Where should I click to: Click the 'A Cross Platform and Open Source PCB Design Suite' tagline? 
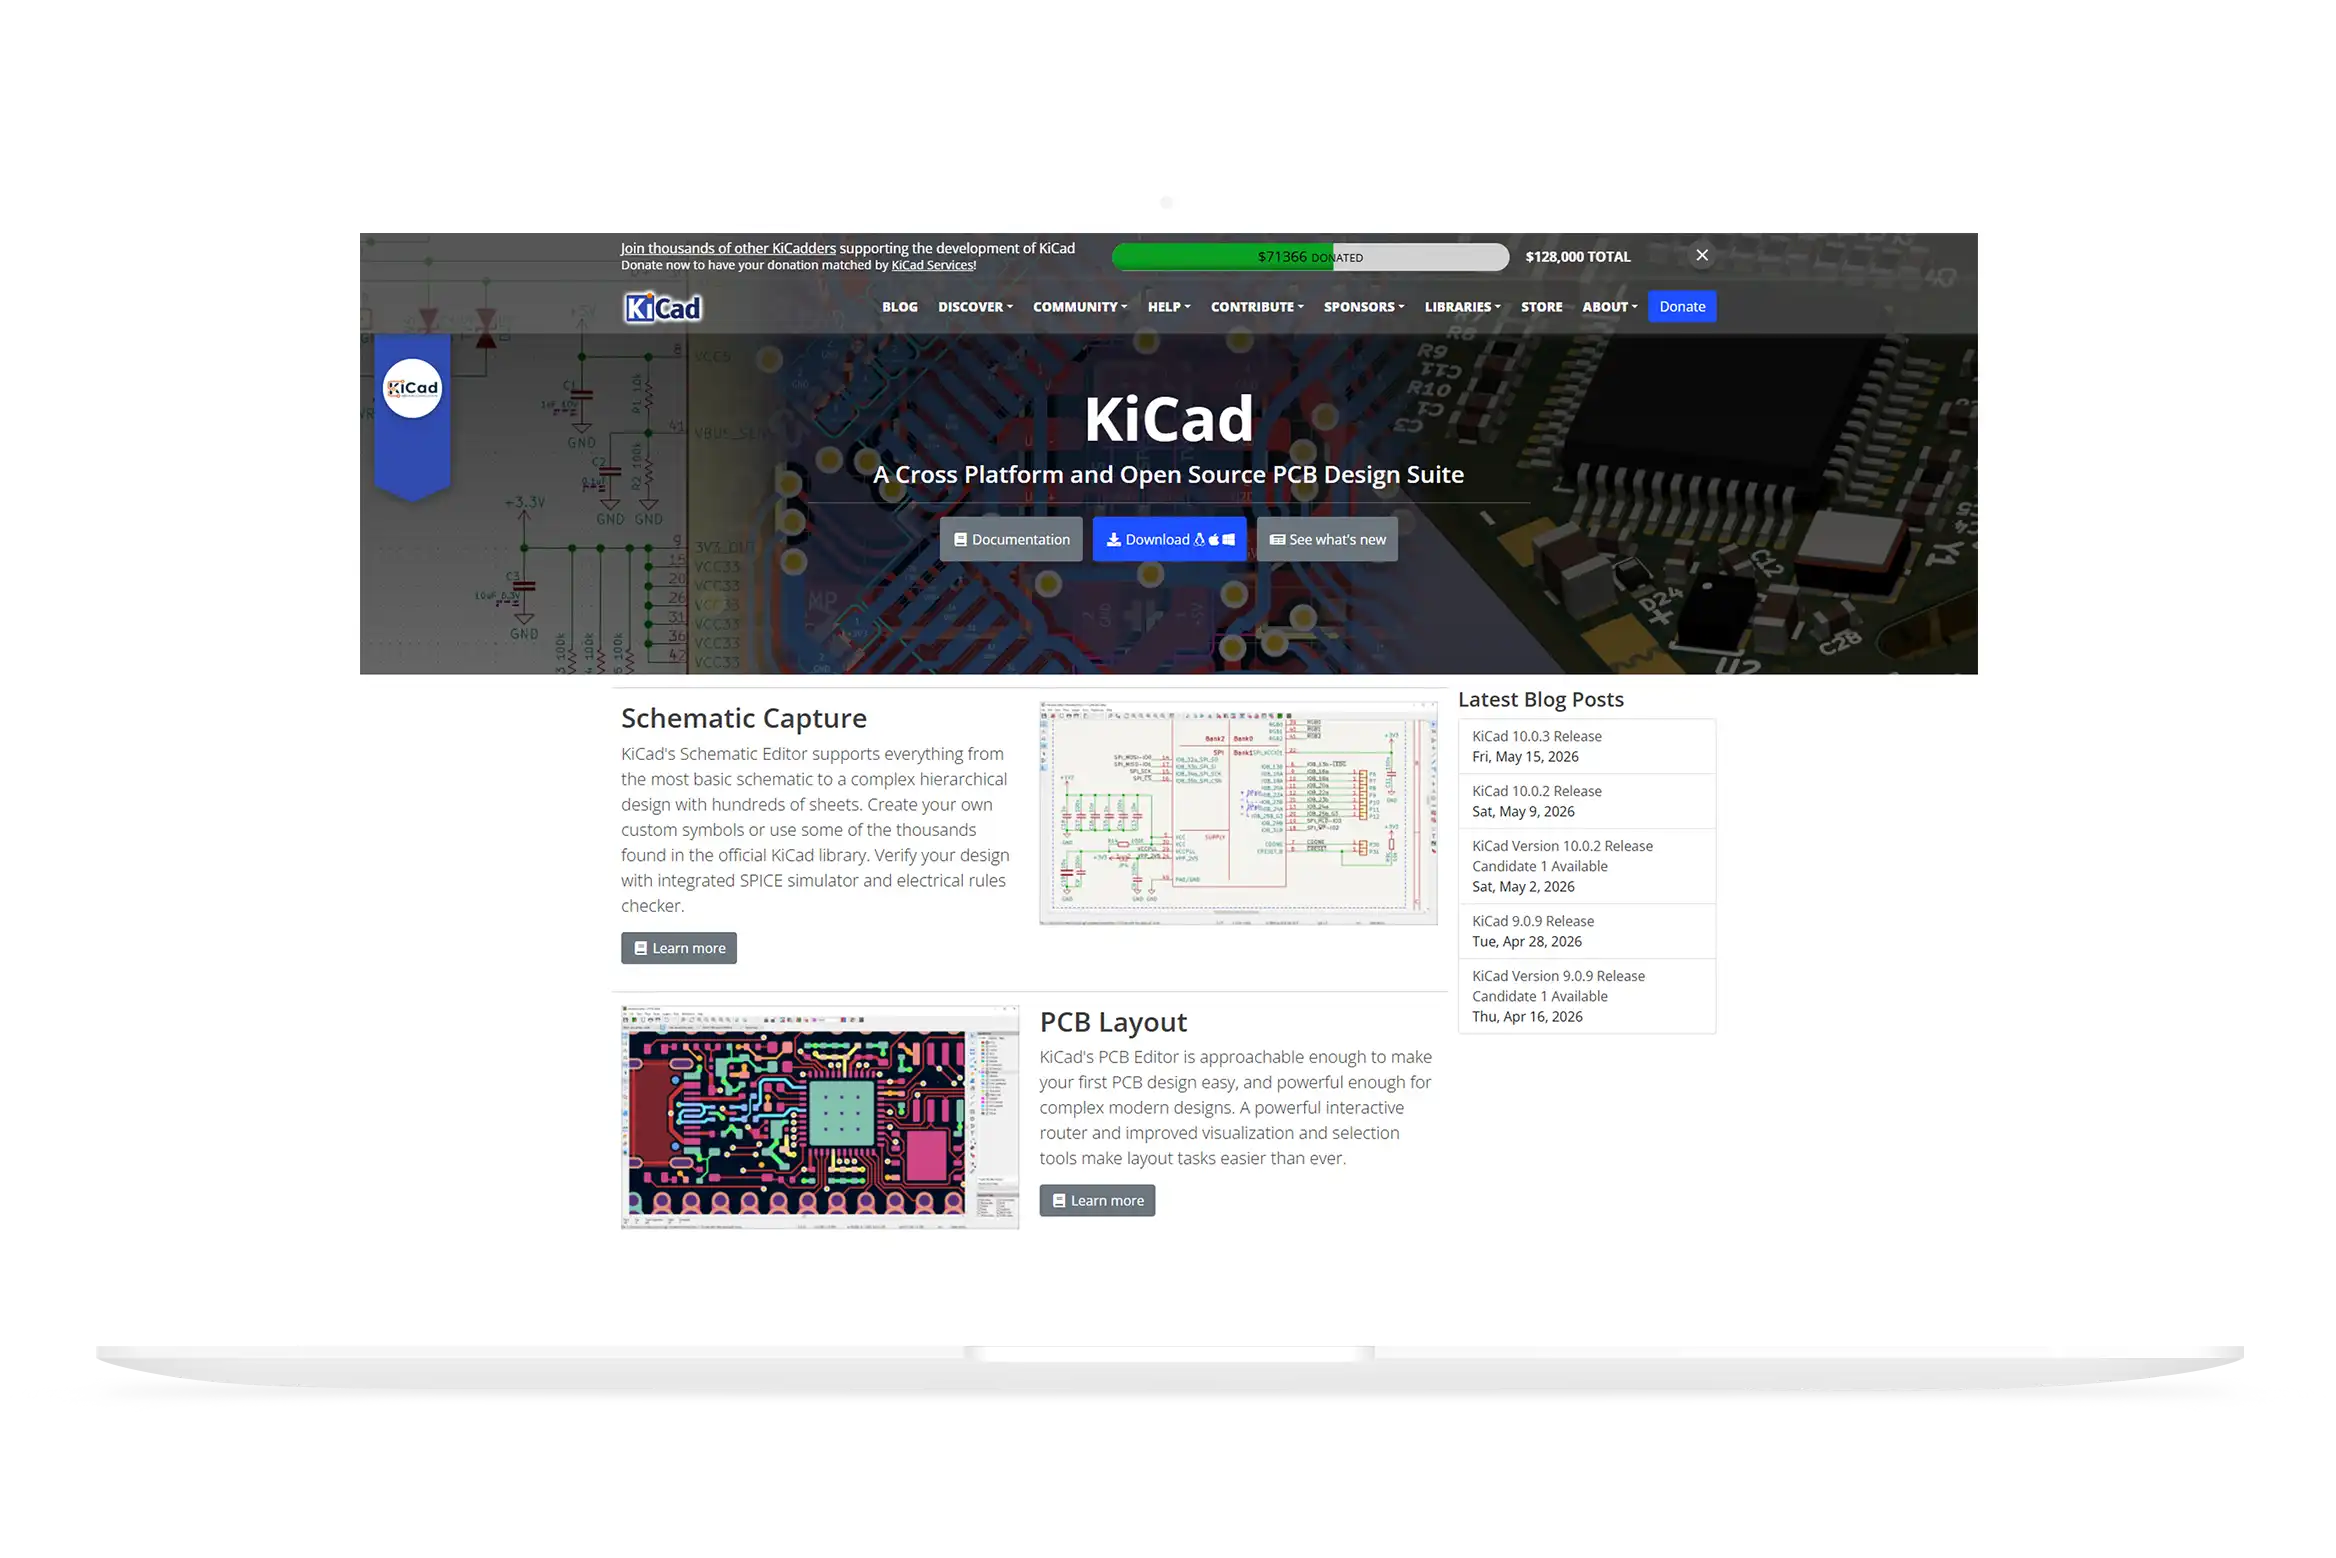[1168, 474]
